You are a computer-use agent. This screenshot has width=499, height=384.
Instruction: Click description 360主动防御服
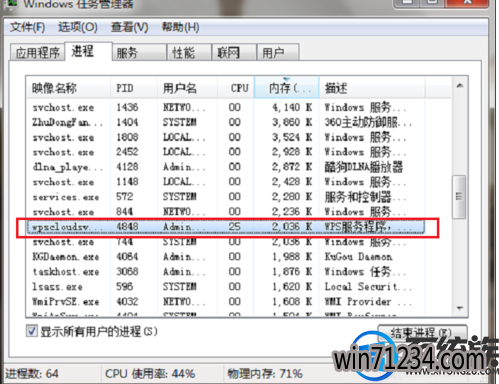coord(368,123)
